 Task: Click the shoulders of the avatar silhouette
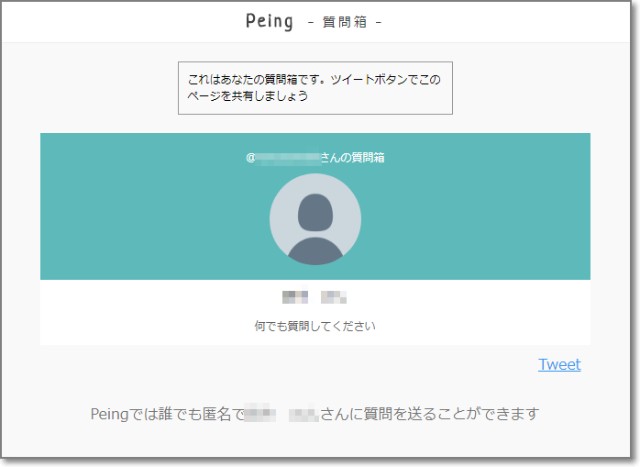click(315, 250)
